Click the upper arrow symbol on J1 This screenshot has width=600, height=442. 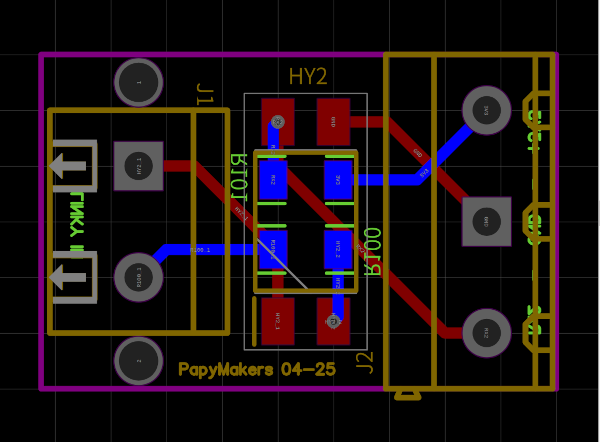click(x=68, y=166)
